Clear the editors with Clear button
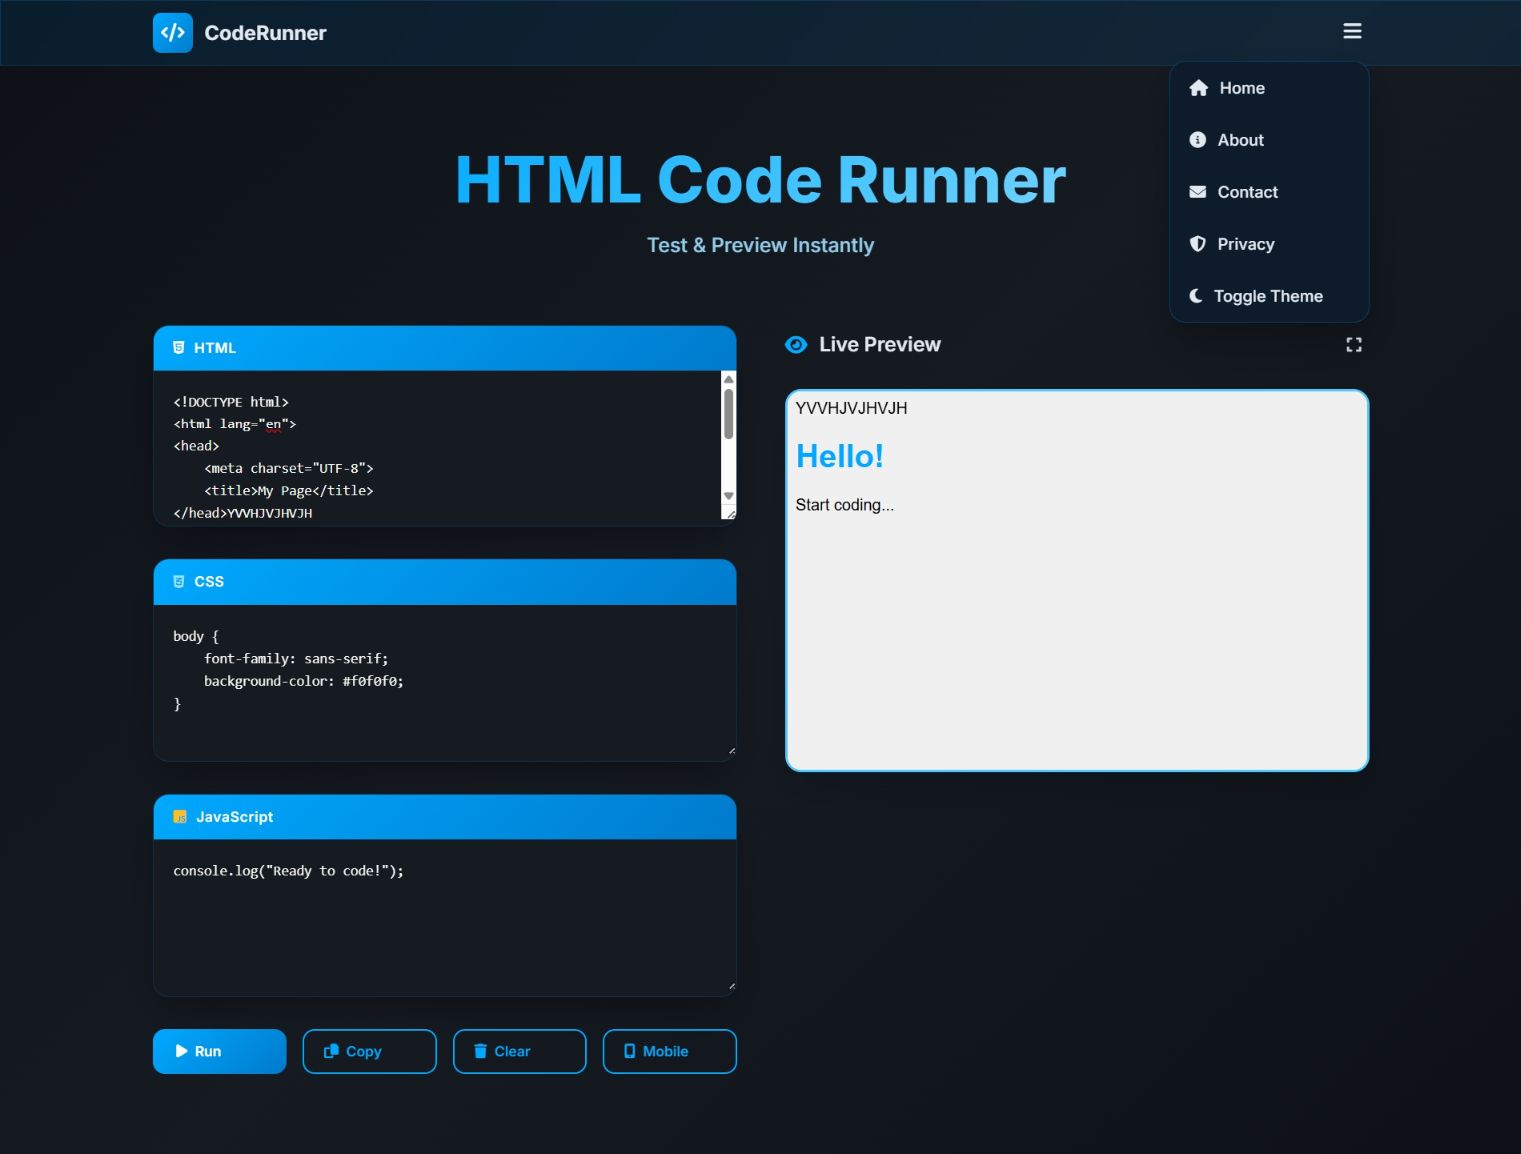This screenshot has height=1154, width=1521. [x=519, y=1051]
